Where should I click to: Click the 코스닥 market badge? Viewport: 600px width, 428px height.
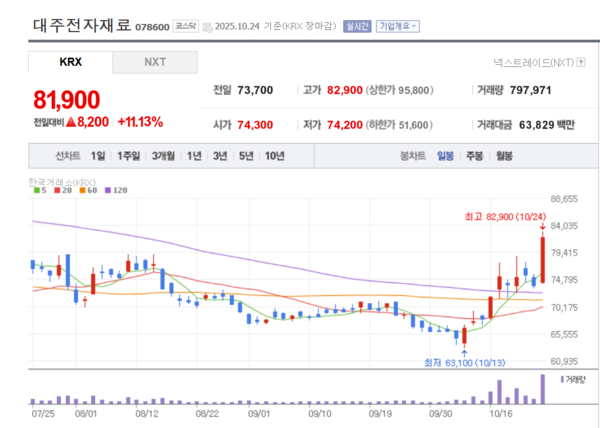click(x=185, y=27)
